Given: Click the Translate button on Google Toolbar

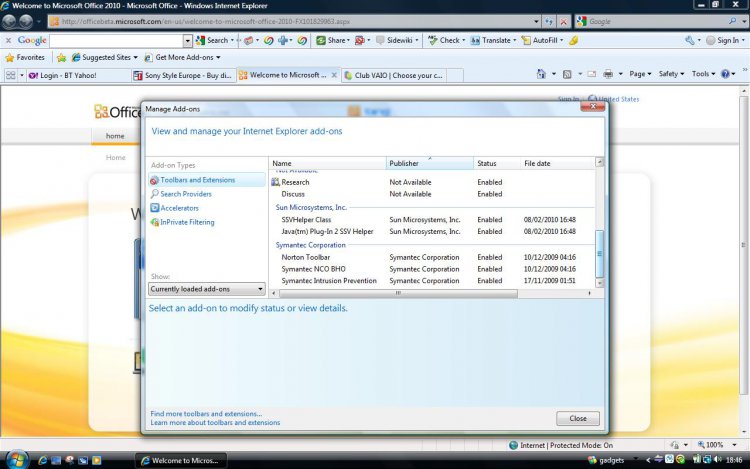Looking at the screenshot, I should point(493,41).
